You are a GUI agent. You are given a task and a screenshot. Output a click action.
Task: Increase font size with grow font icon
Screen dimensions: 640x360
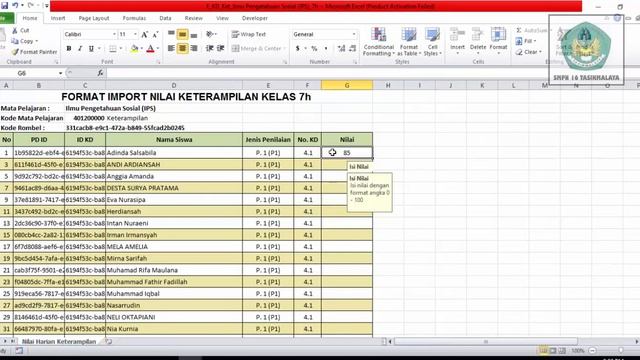tap(144, 35)
